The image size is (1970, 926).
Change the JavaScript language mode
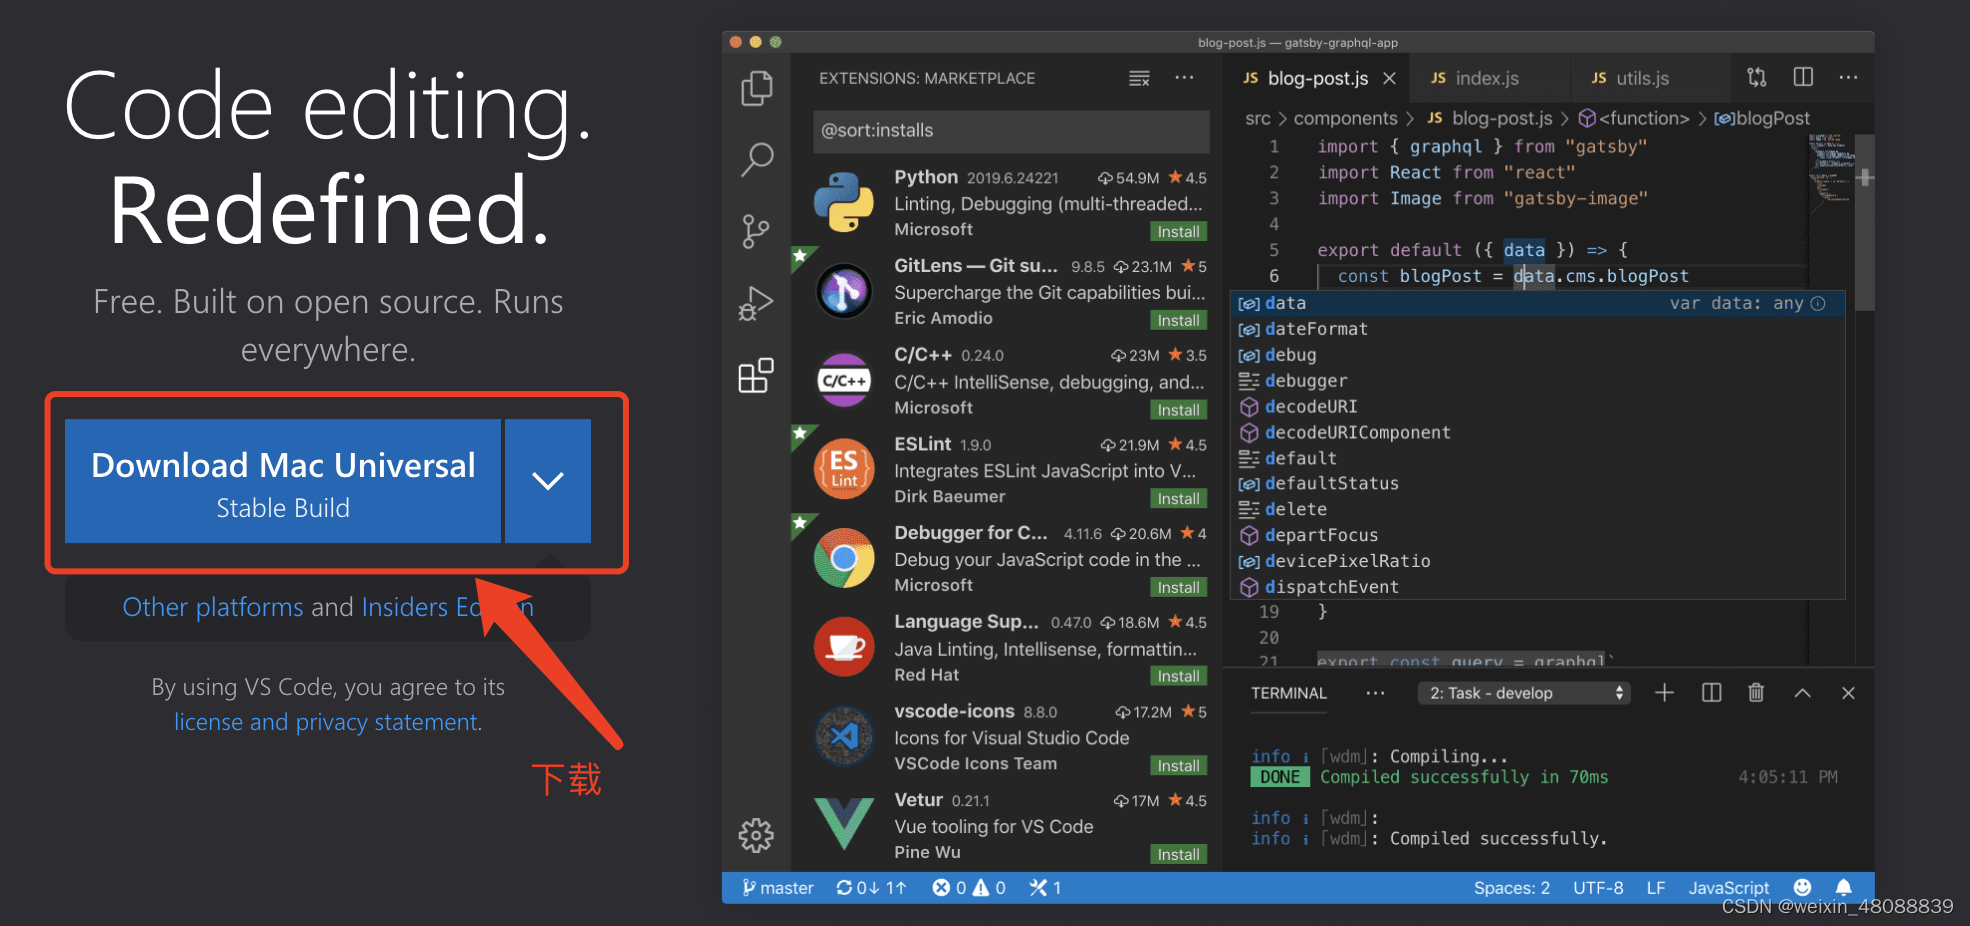click(1729, 888)
